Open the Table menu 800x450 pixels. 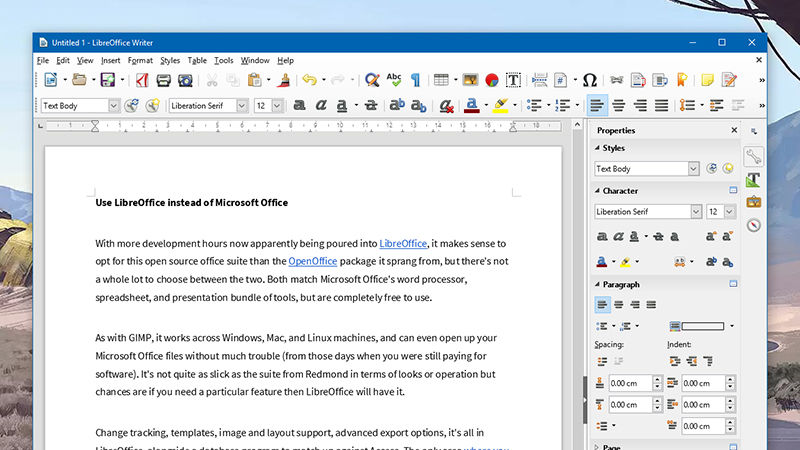point(197,60)
